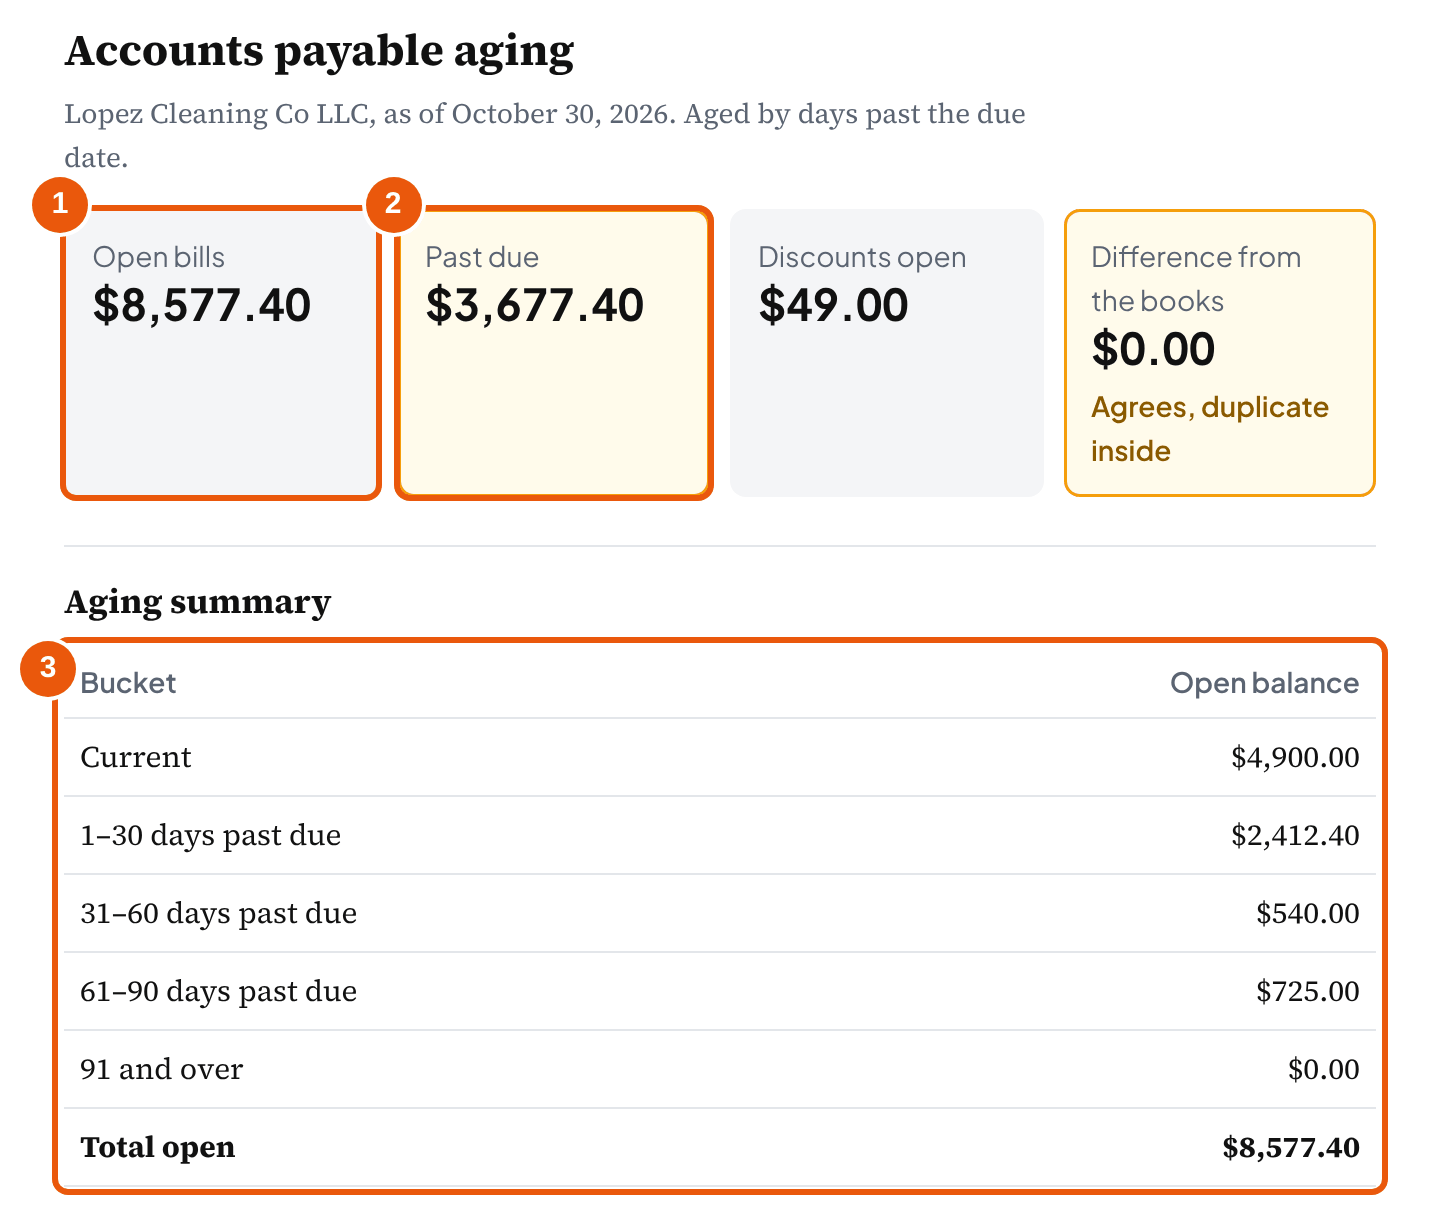1440x1230 pixels.
Task: Select the Discounts open summary card
Action: click(887, 353)
